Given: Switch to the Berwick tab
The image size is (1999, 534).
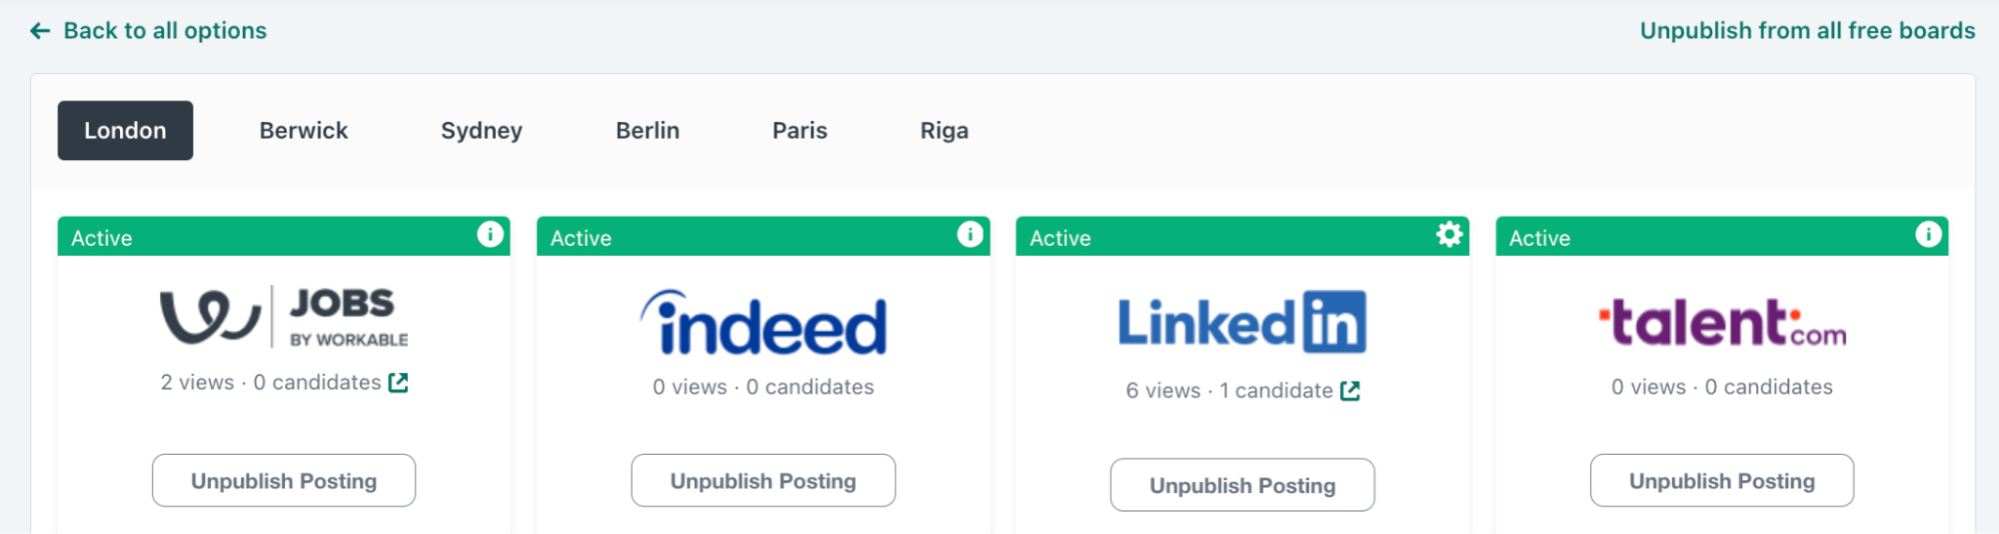Looking at the screenshot, I should 303,131.
